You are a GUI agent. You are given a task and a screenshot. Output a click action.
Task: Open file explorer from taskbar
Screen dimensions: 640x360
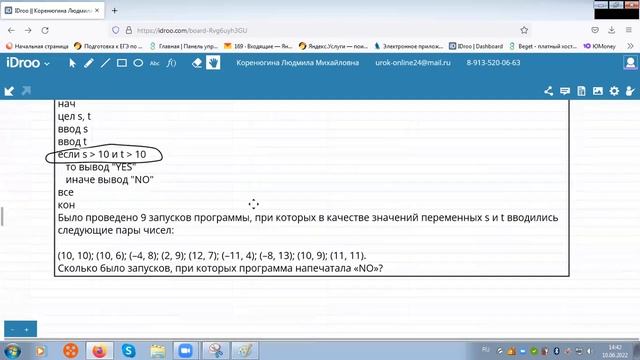(x=158, y=351)
